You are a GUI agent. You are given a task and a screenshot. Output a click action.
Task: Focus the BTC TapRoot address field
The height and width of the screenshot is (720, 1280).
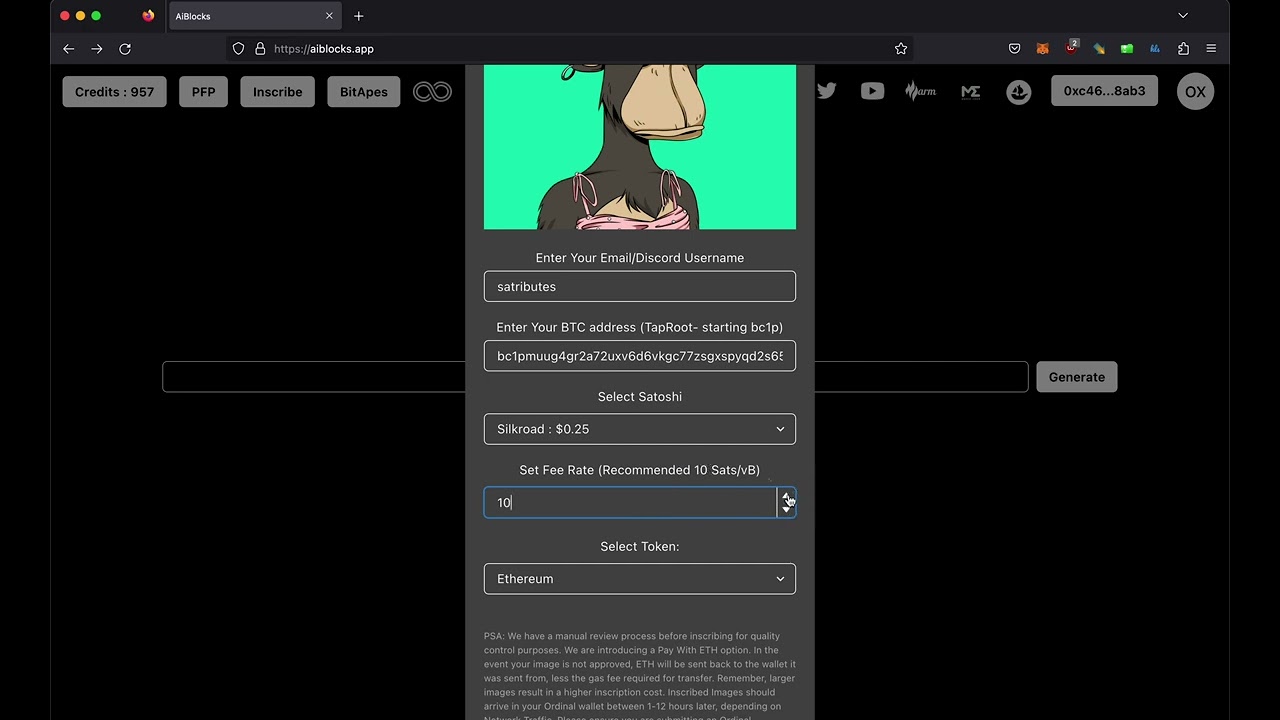click(640, 356)
